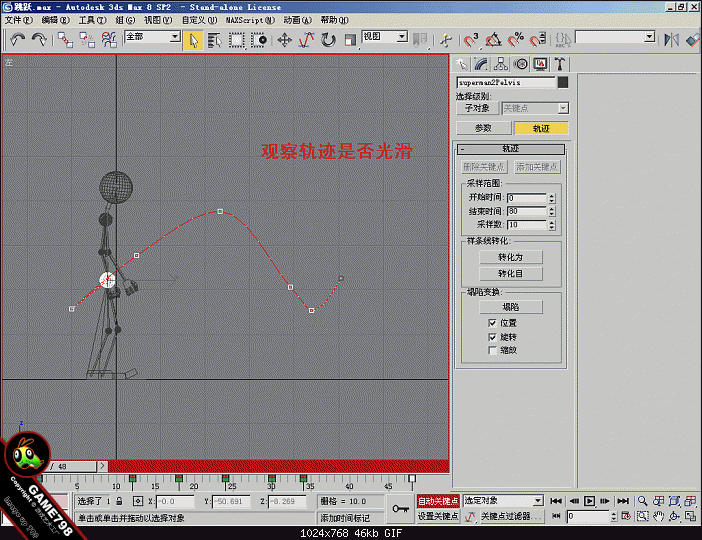Click Bind to Space Warp icon
The height and width of the screenshot is (540, 702).
(109, 40)
